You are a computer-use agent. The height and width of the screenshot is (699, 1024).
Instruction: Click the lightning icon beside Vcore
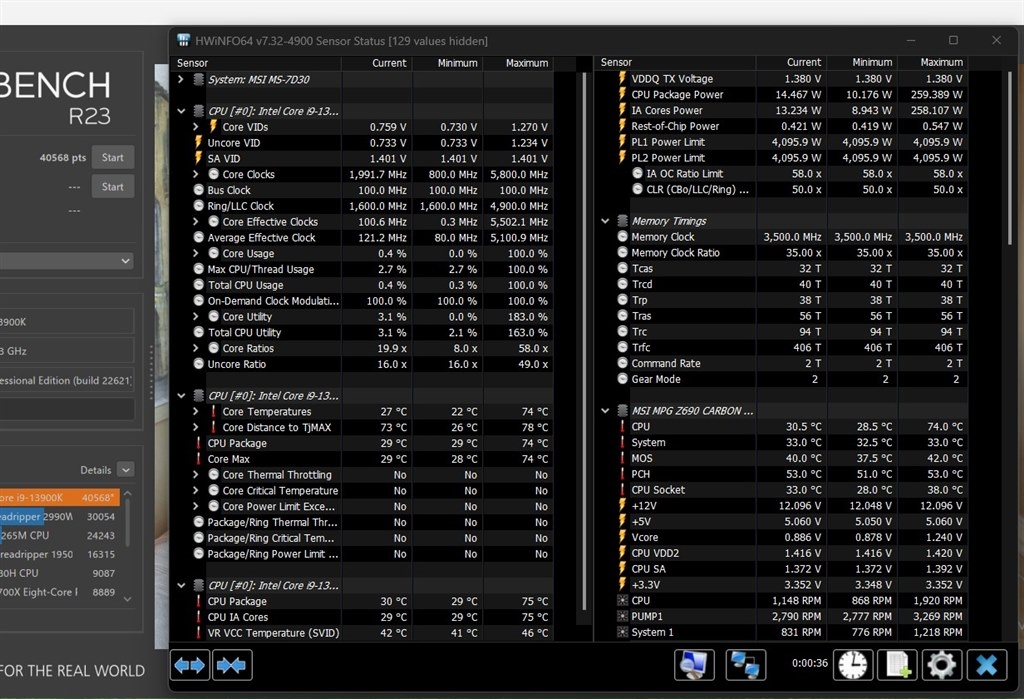tap(622, 537)
